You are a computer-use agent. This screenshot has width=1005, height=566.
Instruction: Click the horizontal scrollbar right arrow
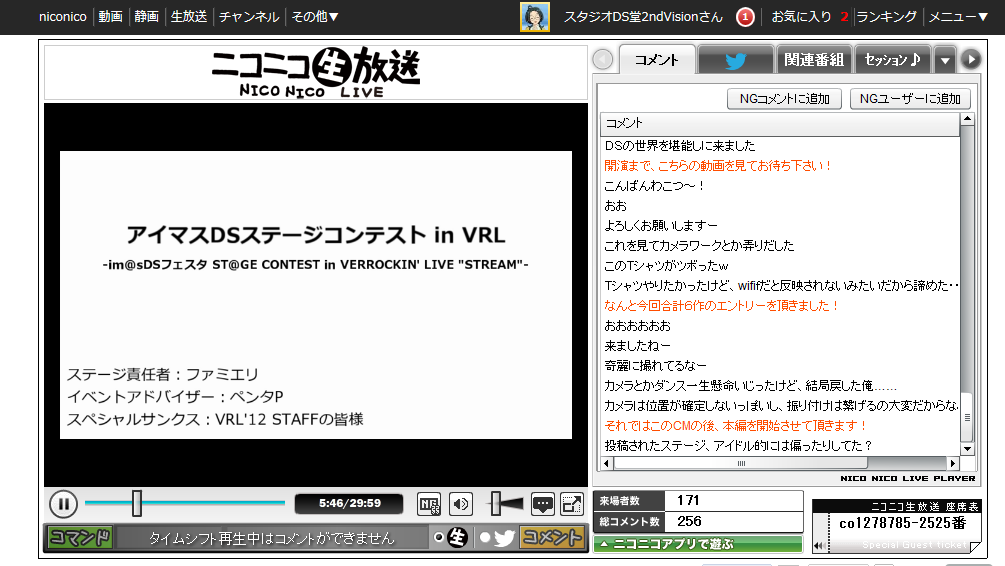tap(953, 463)
